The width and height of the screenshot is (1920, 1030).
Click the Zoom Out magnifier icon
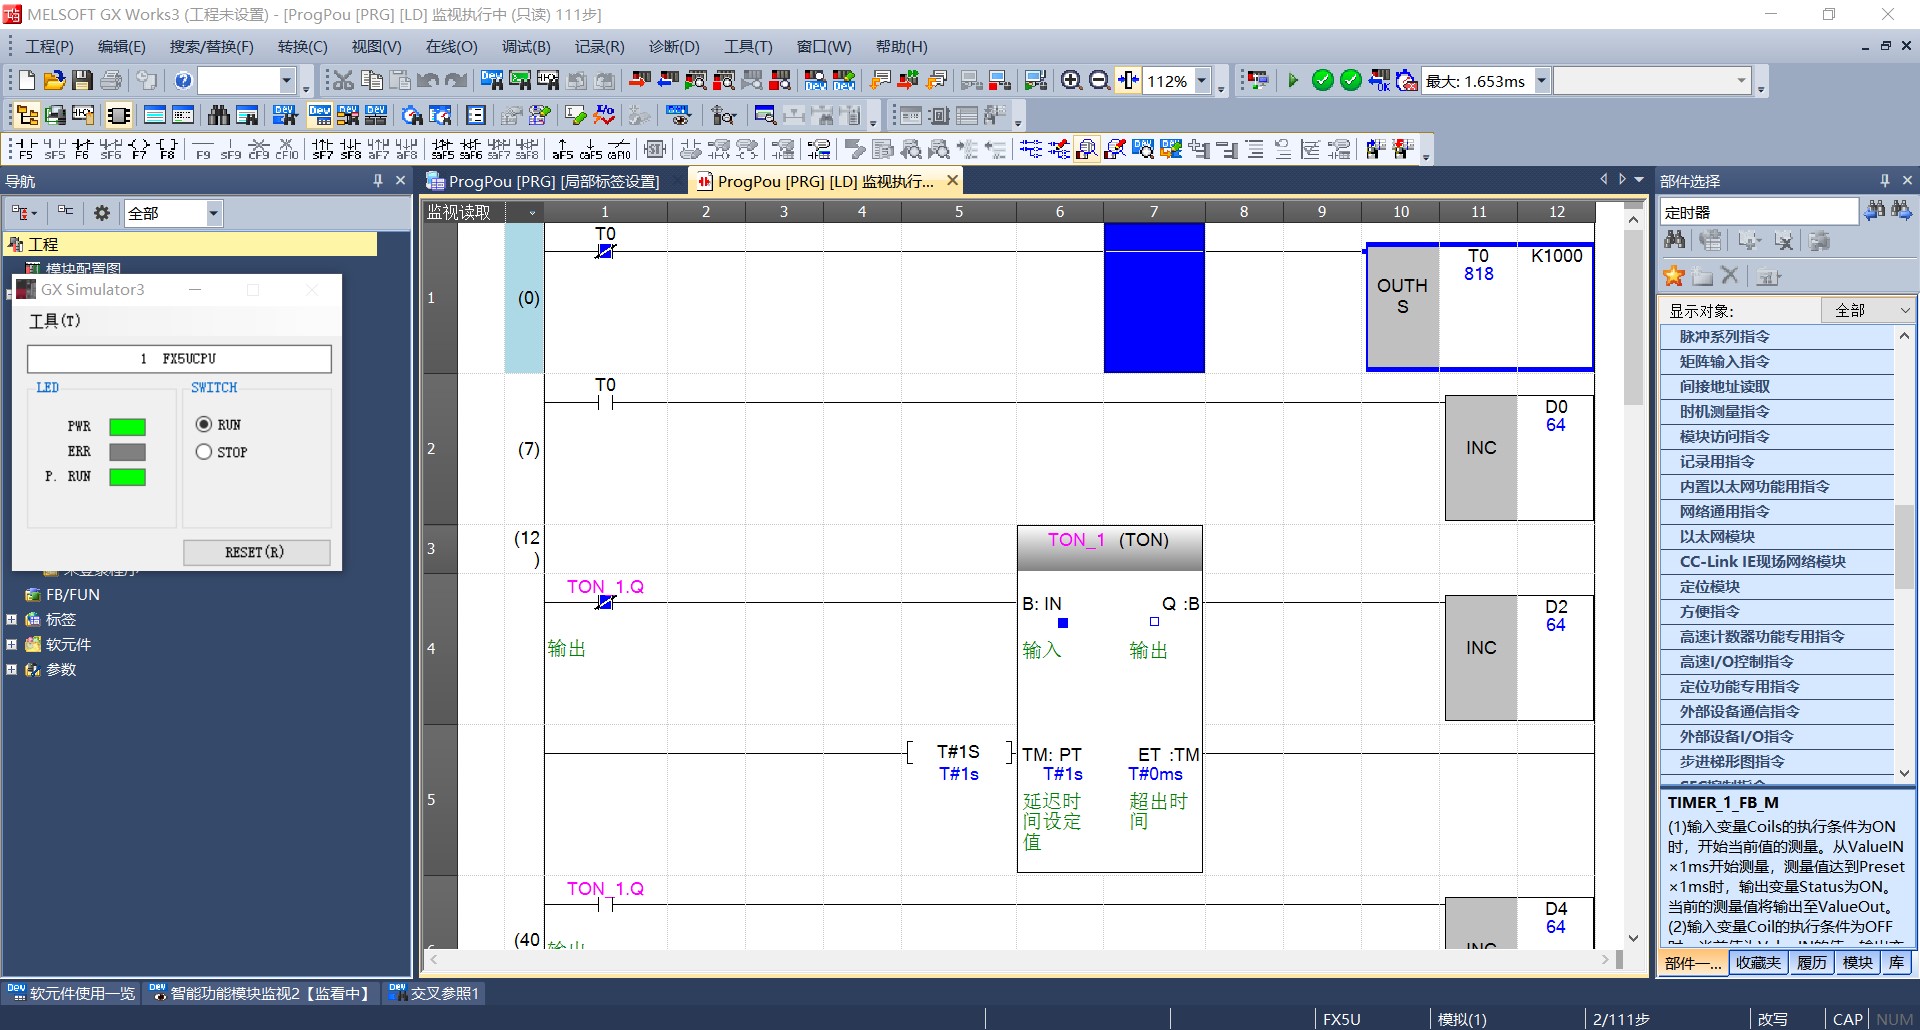(1099, 81)
